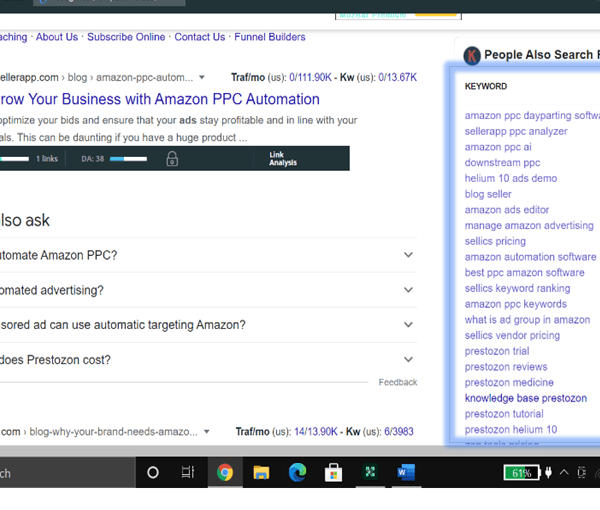
Task: Open Link Analysis in MozBar
Action: click(283, 158)
